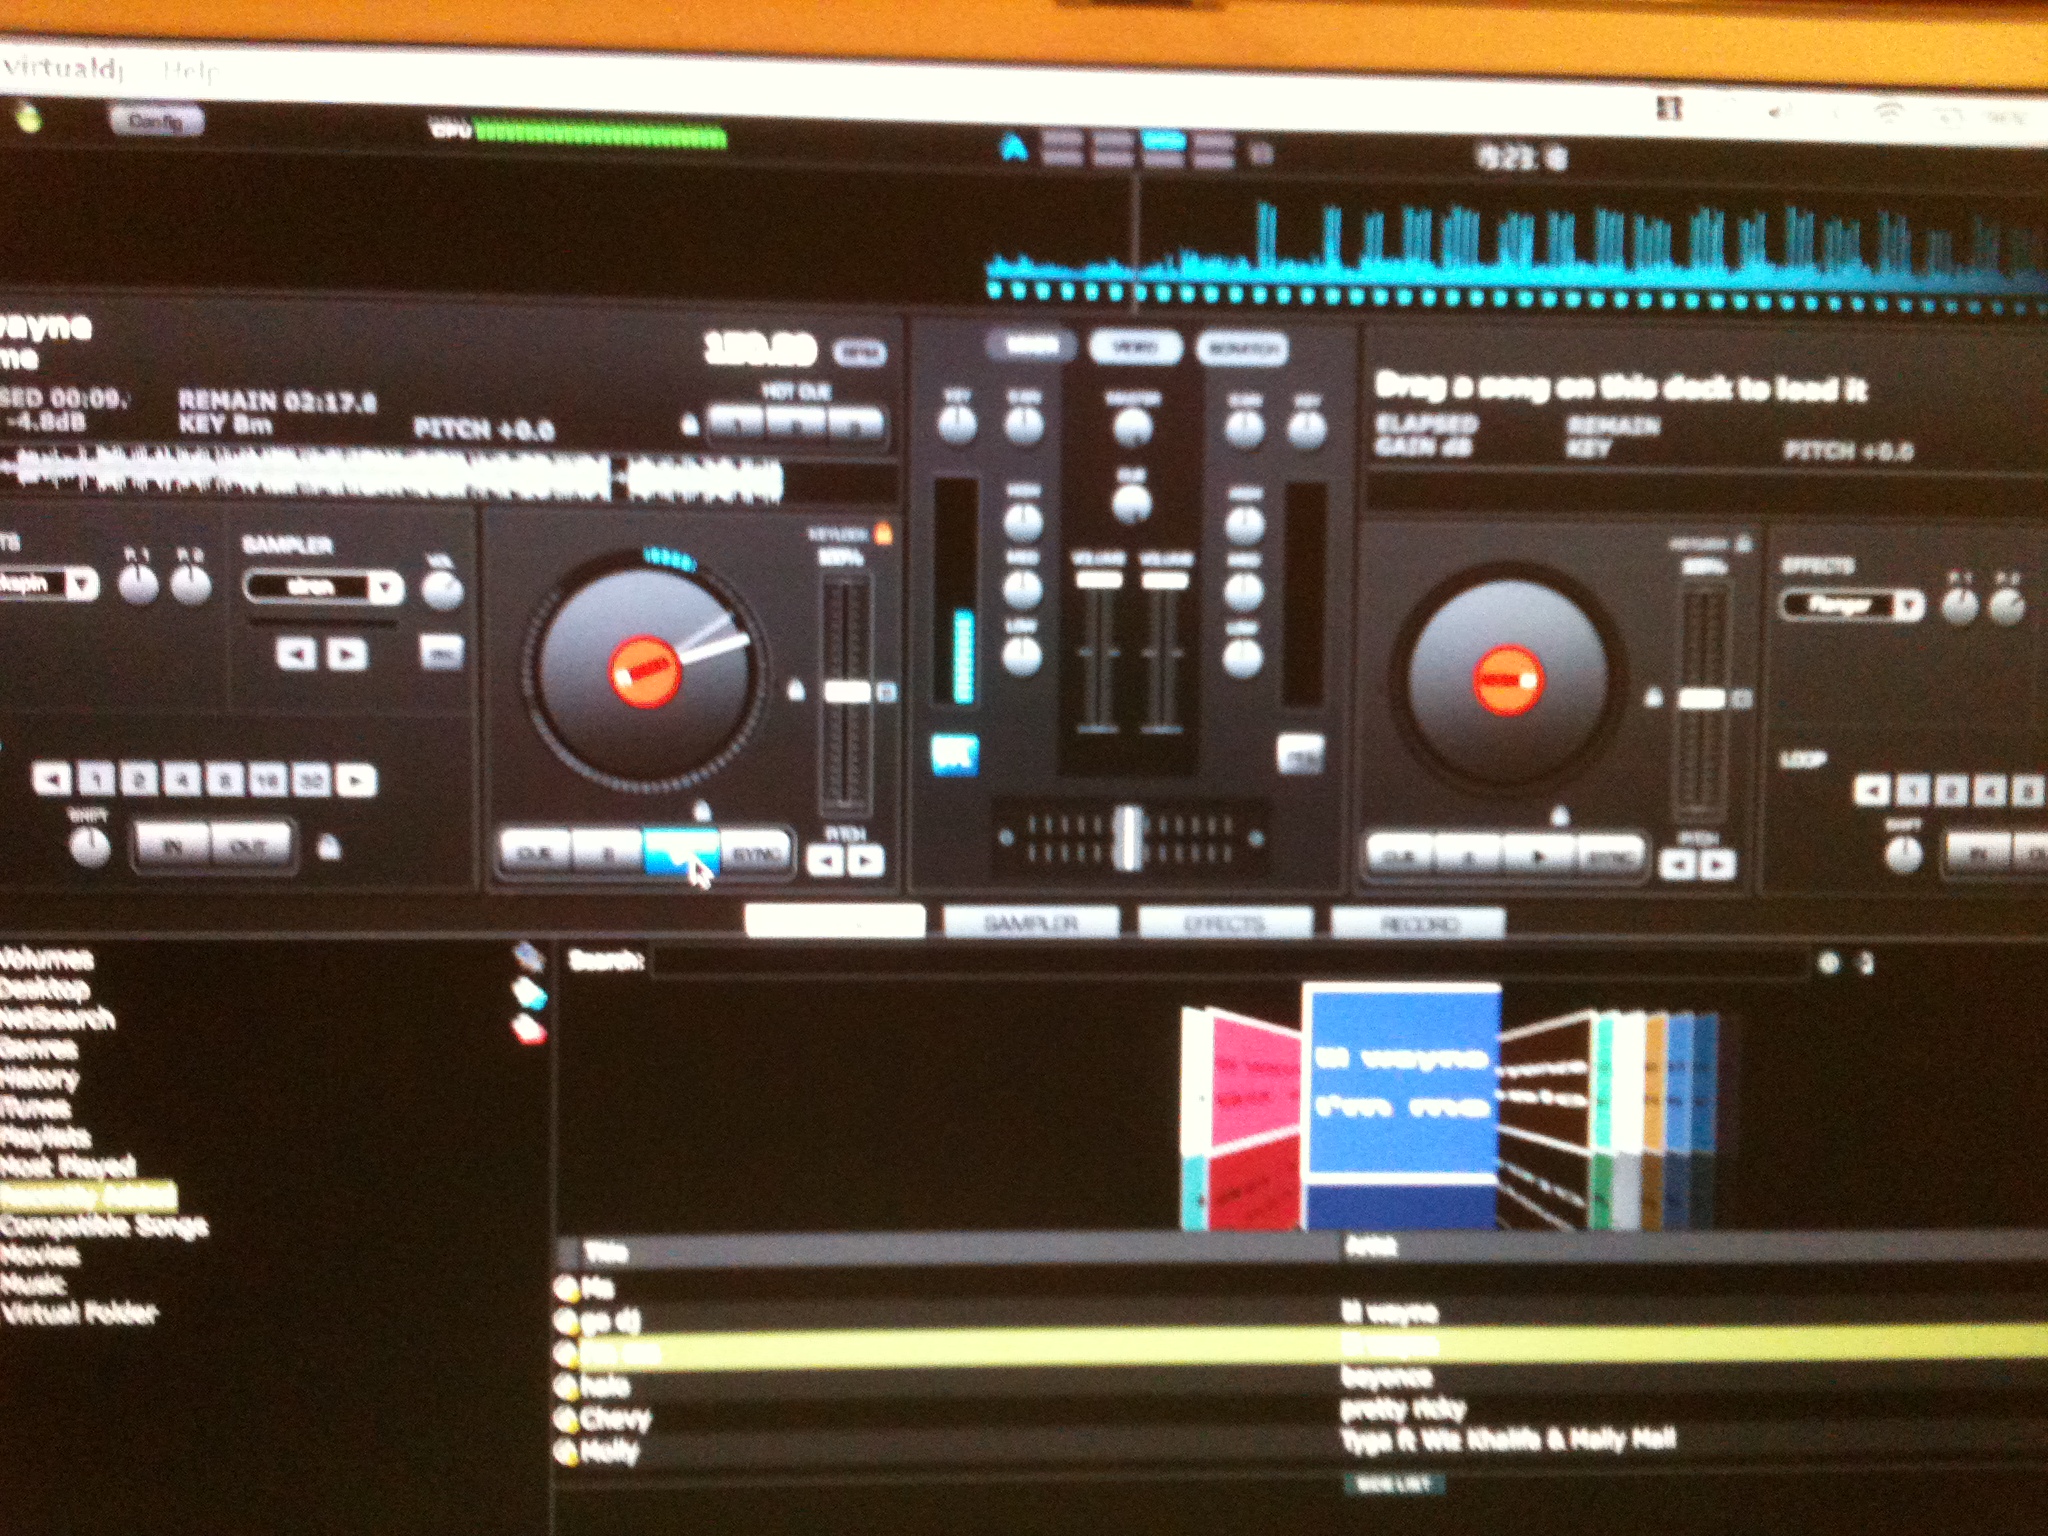Click the sampler previous arrow icon
Viewport: 2048px width, 1536px height.
(296, 655)
